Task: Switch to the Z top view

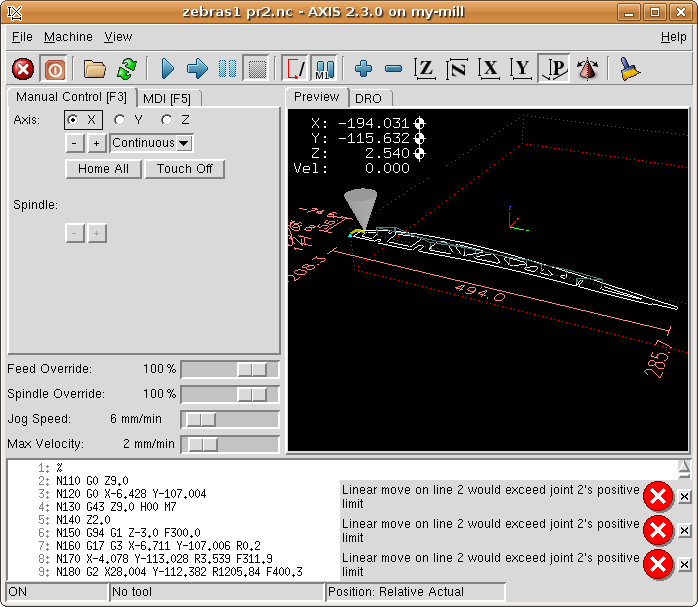Action: (x=426, y=69)
